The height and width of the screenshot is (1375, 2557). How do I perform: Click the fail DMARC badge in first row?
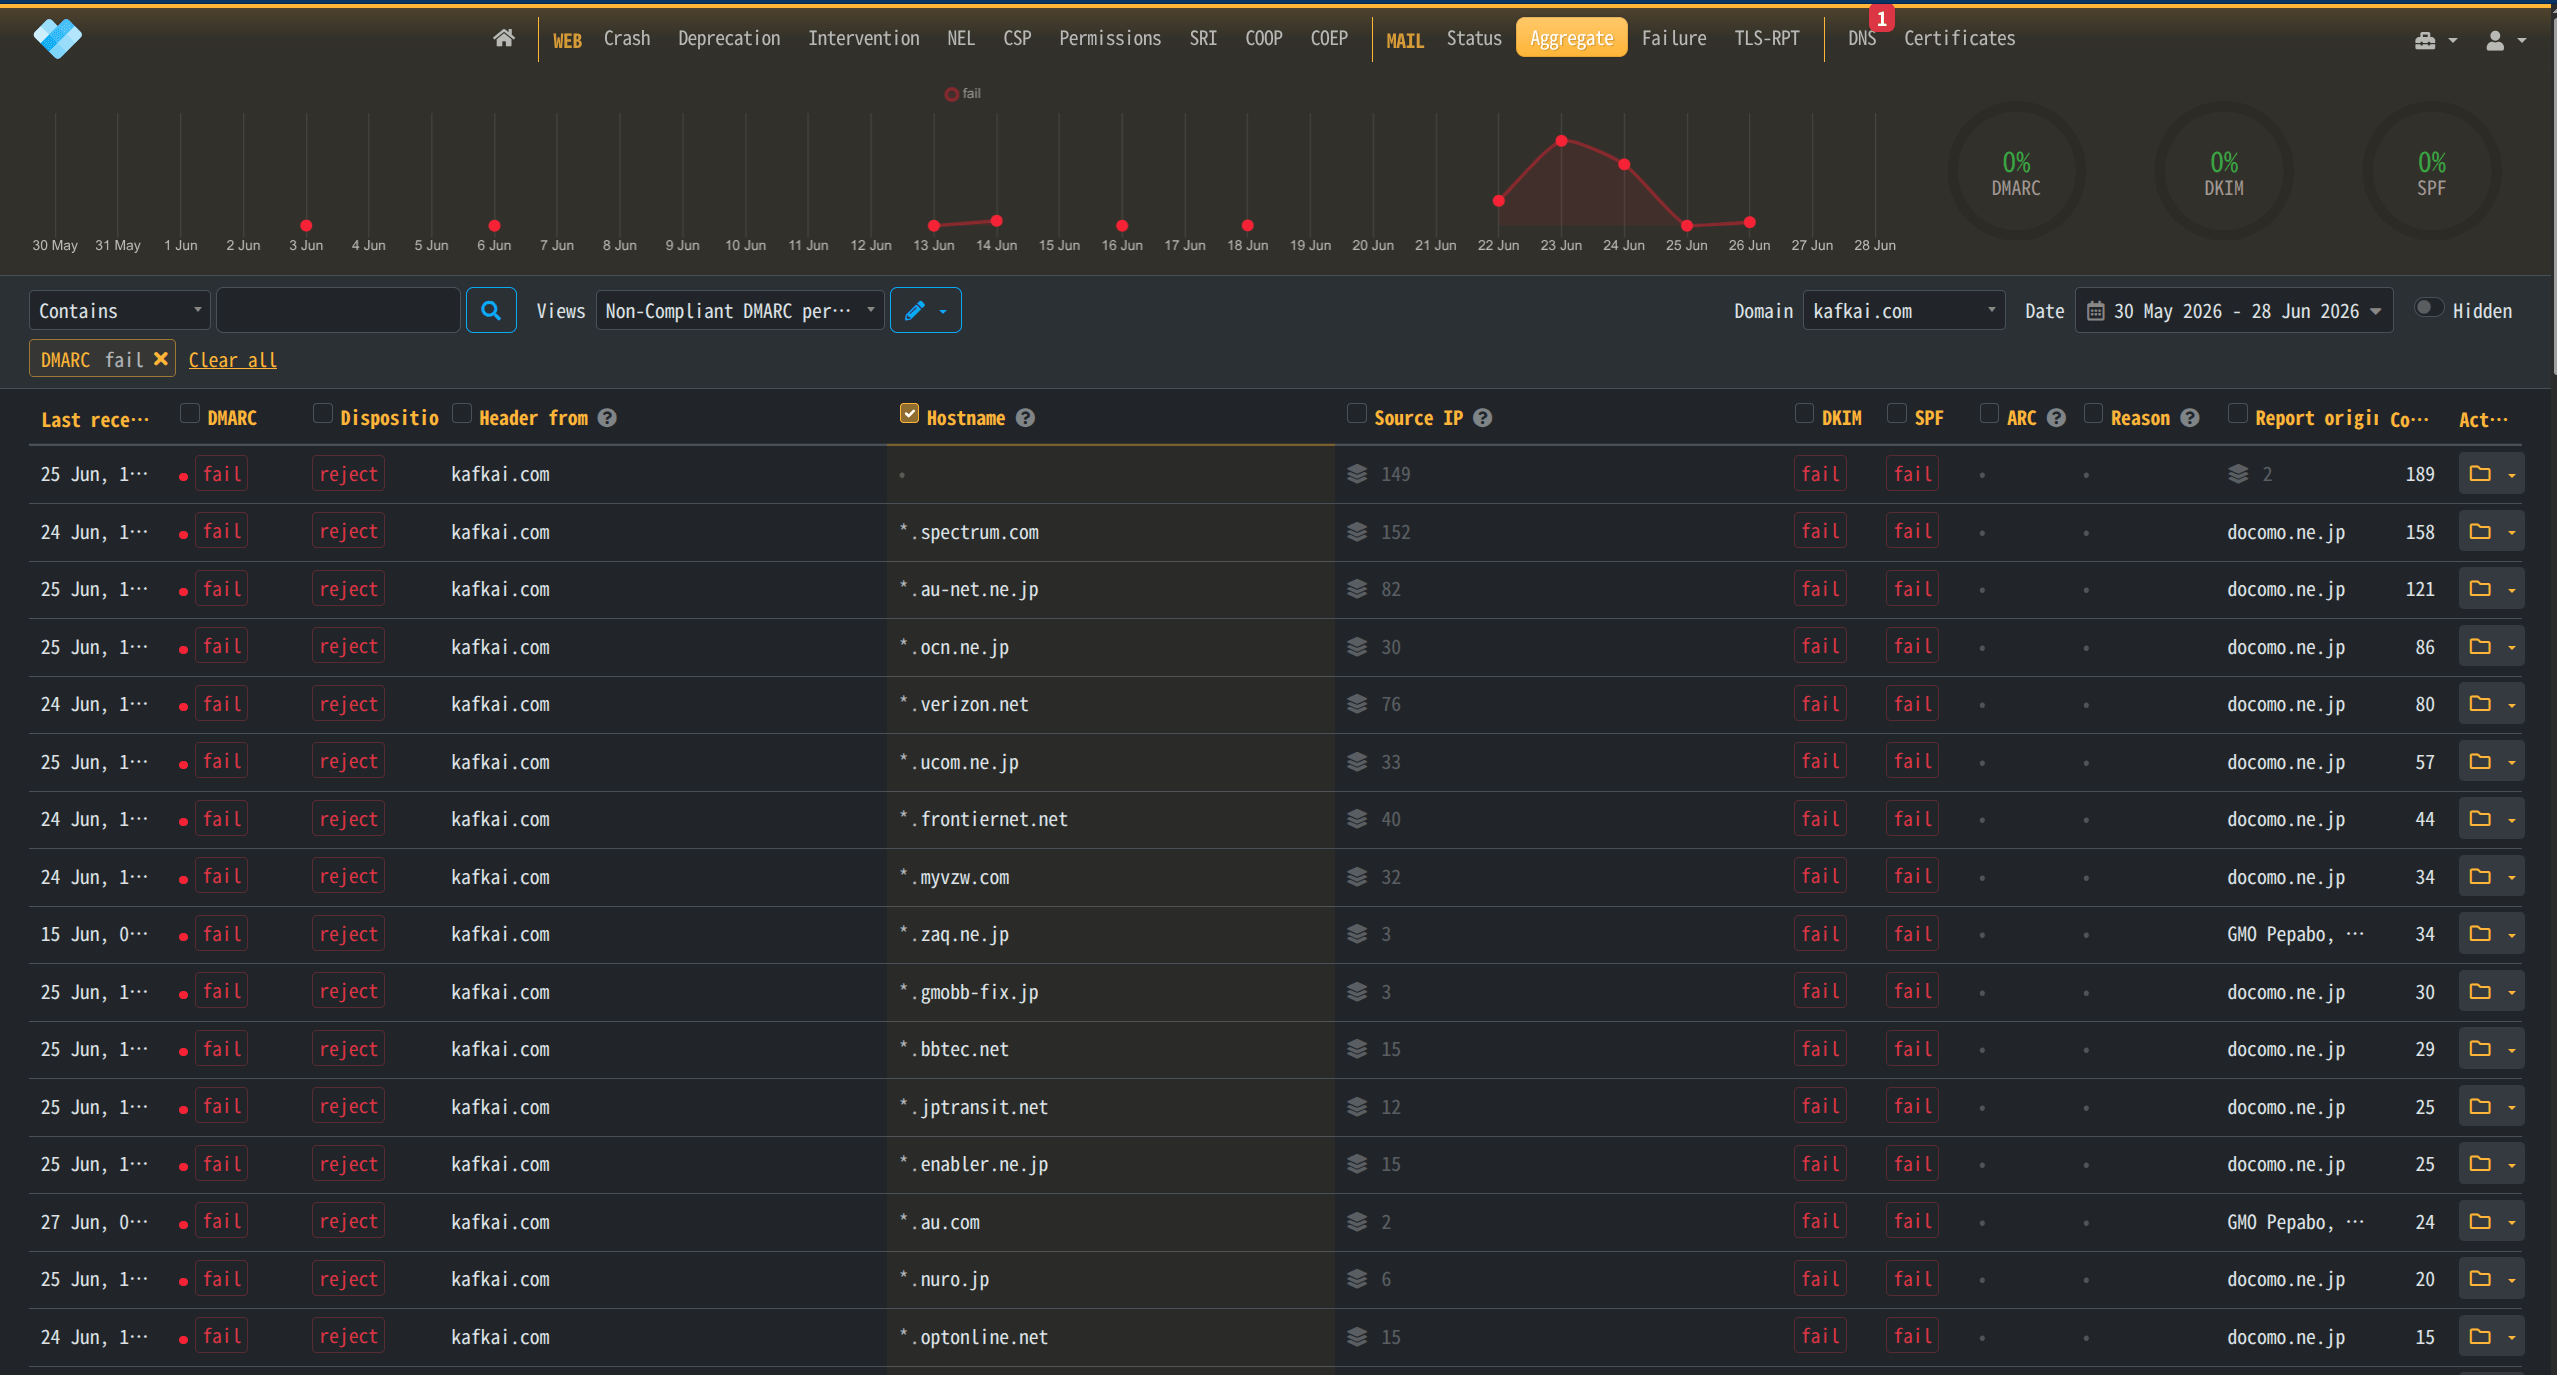(222, 474)
